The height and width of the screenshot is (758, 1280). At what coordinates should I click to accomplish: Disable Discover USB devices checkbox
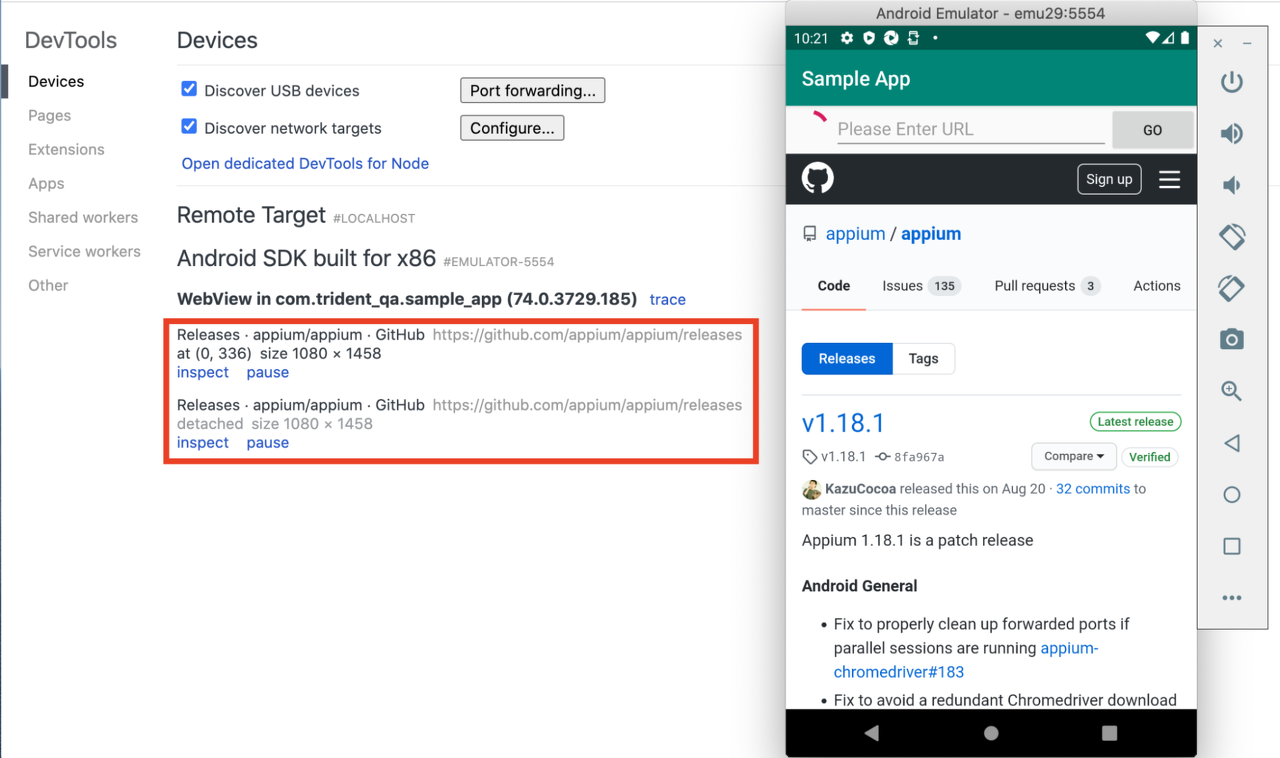[189, 89]
